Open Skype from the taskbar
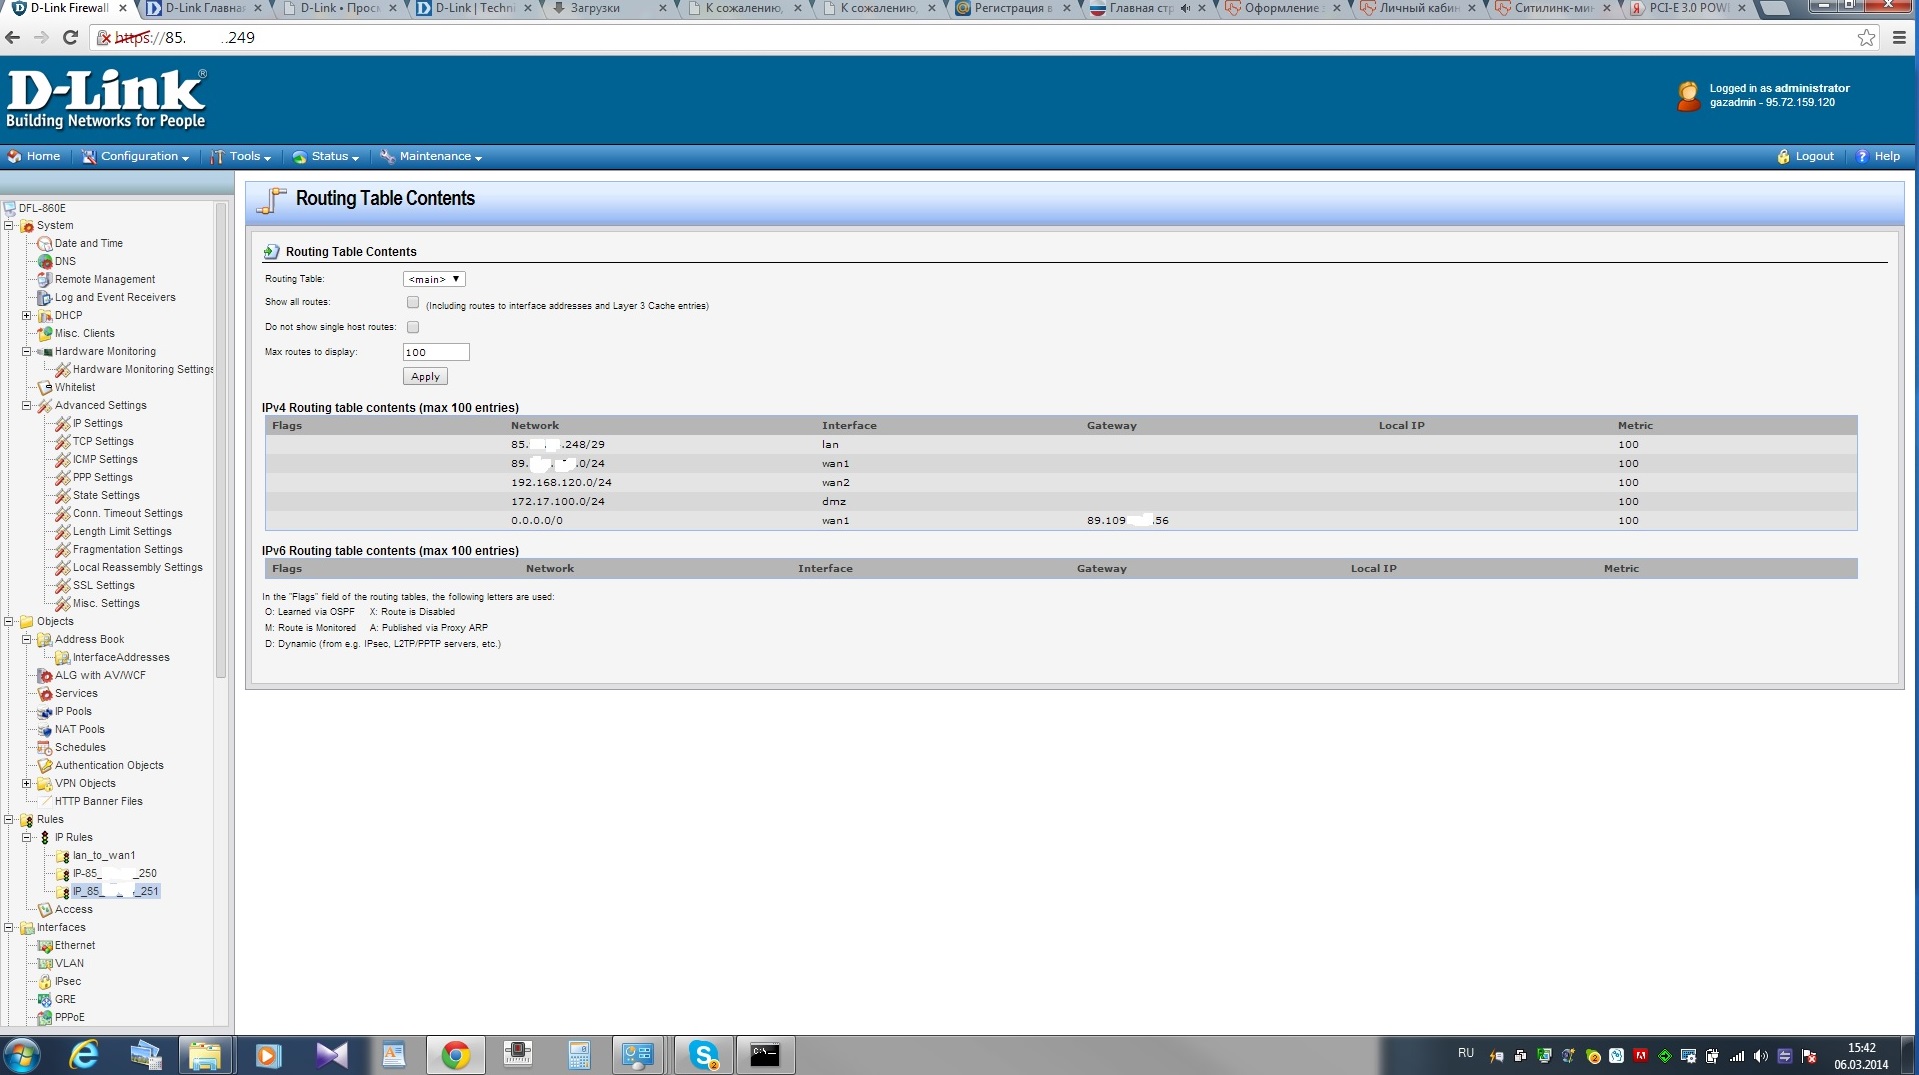Image resolution: width=1919 pixels, height=1075 pixels. pyautogui.click(x=703, y=1055)
